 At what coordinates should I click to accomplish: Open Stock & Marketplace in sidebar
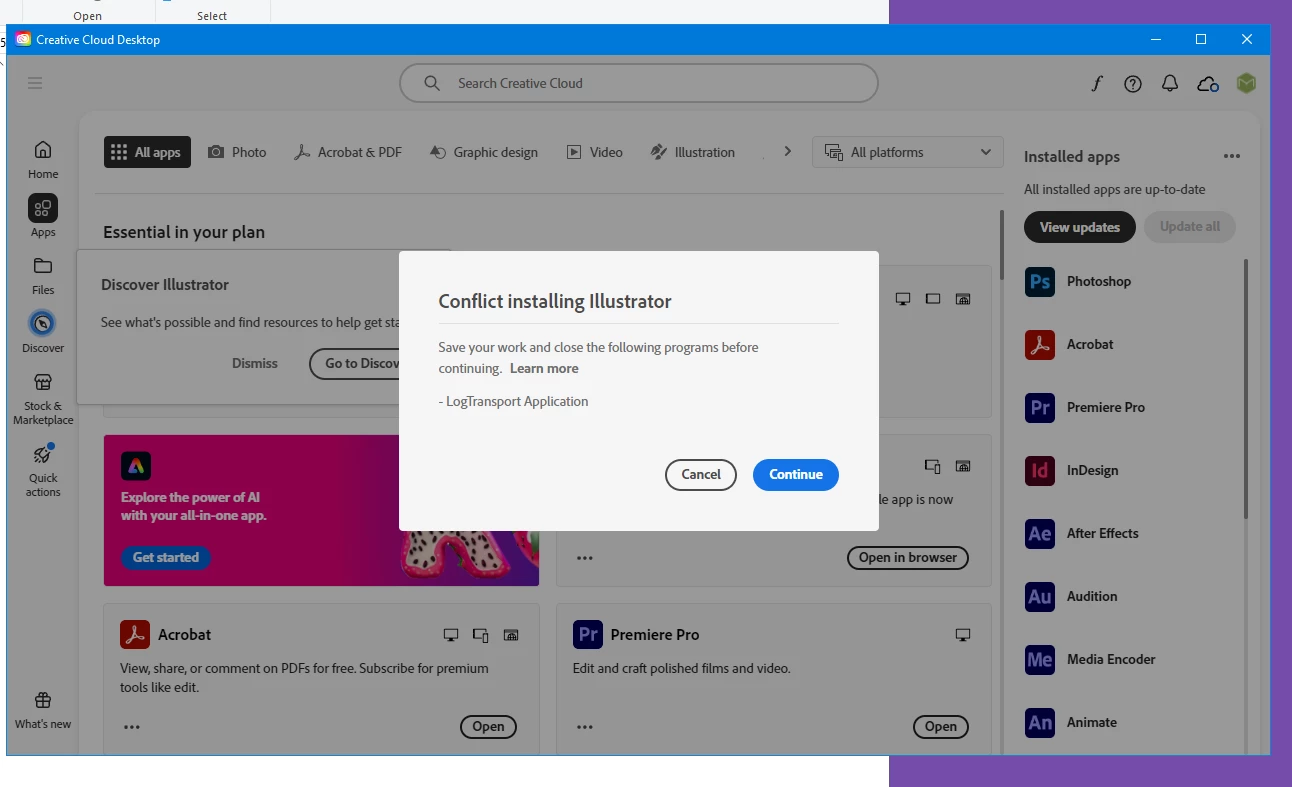point(43,399)
